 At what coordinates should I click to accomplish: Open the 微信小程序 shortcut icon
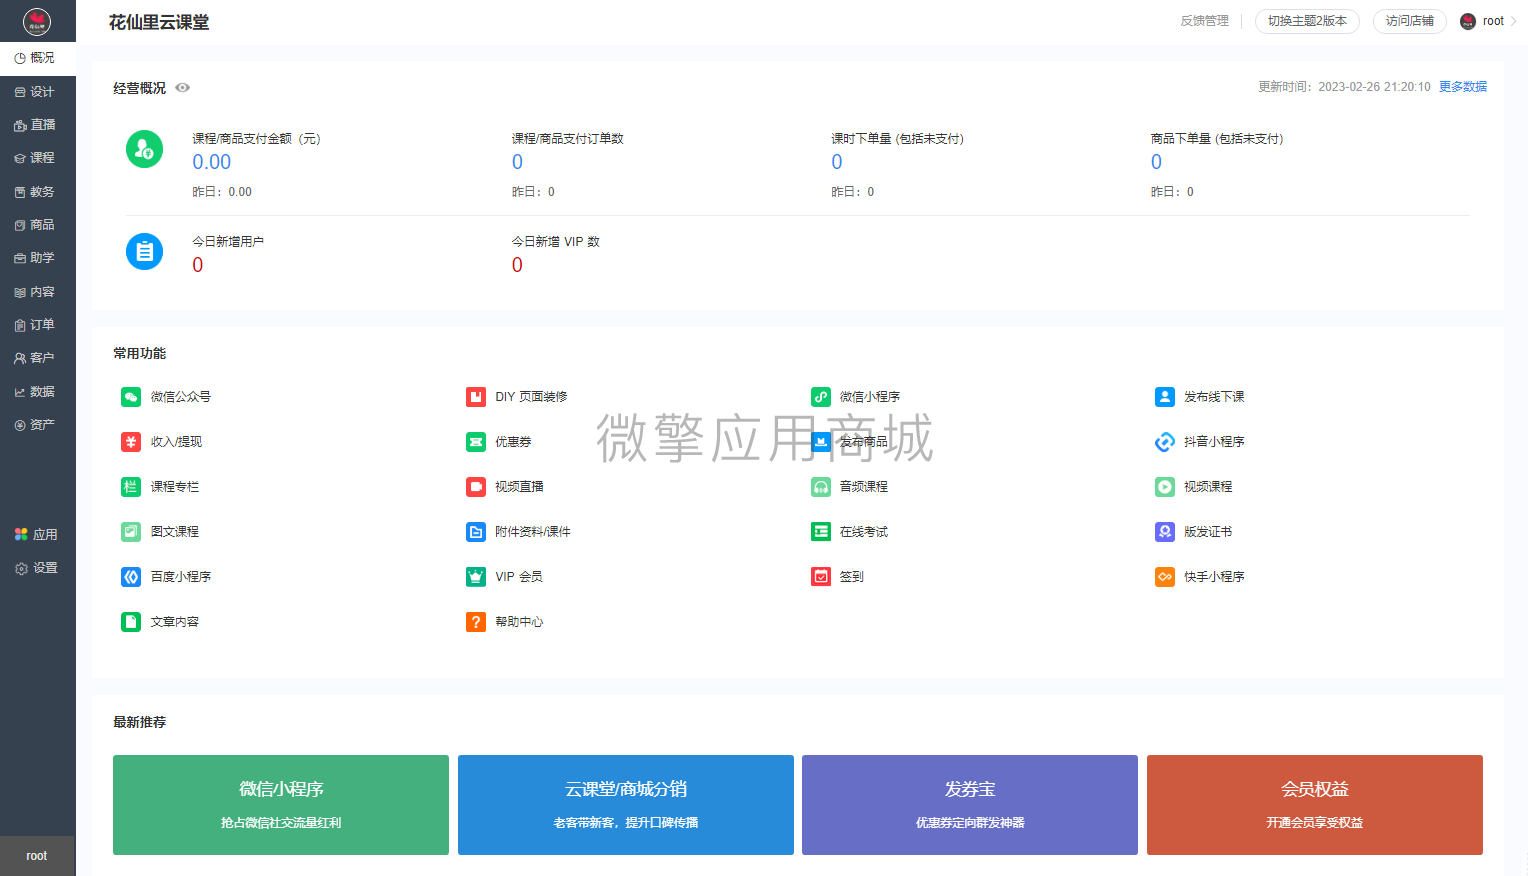[x=821, y=397]
